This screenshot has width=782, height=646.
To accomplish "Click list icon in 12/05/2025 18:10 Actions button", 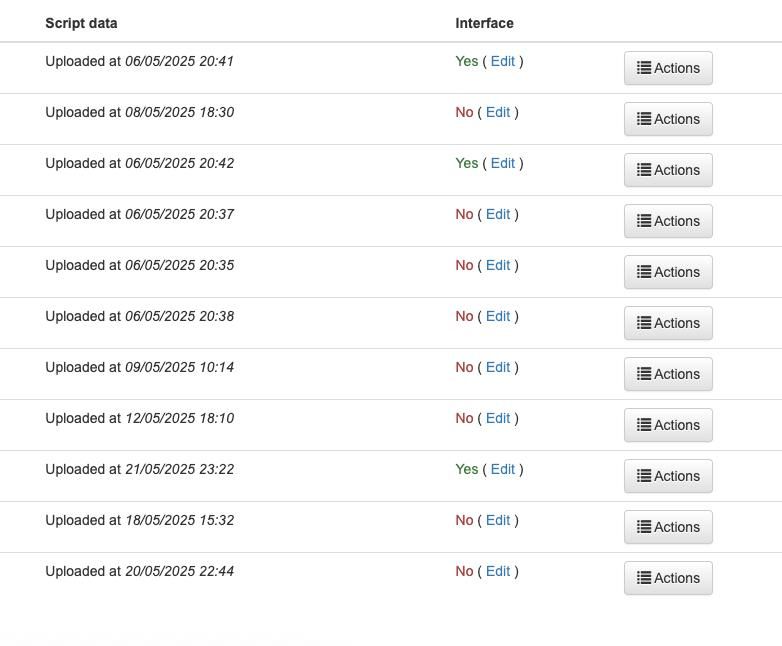I will [645, 425].
